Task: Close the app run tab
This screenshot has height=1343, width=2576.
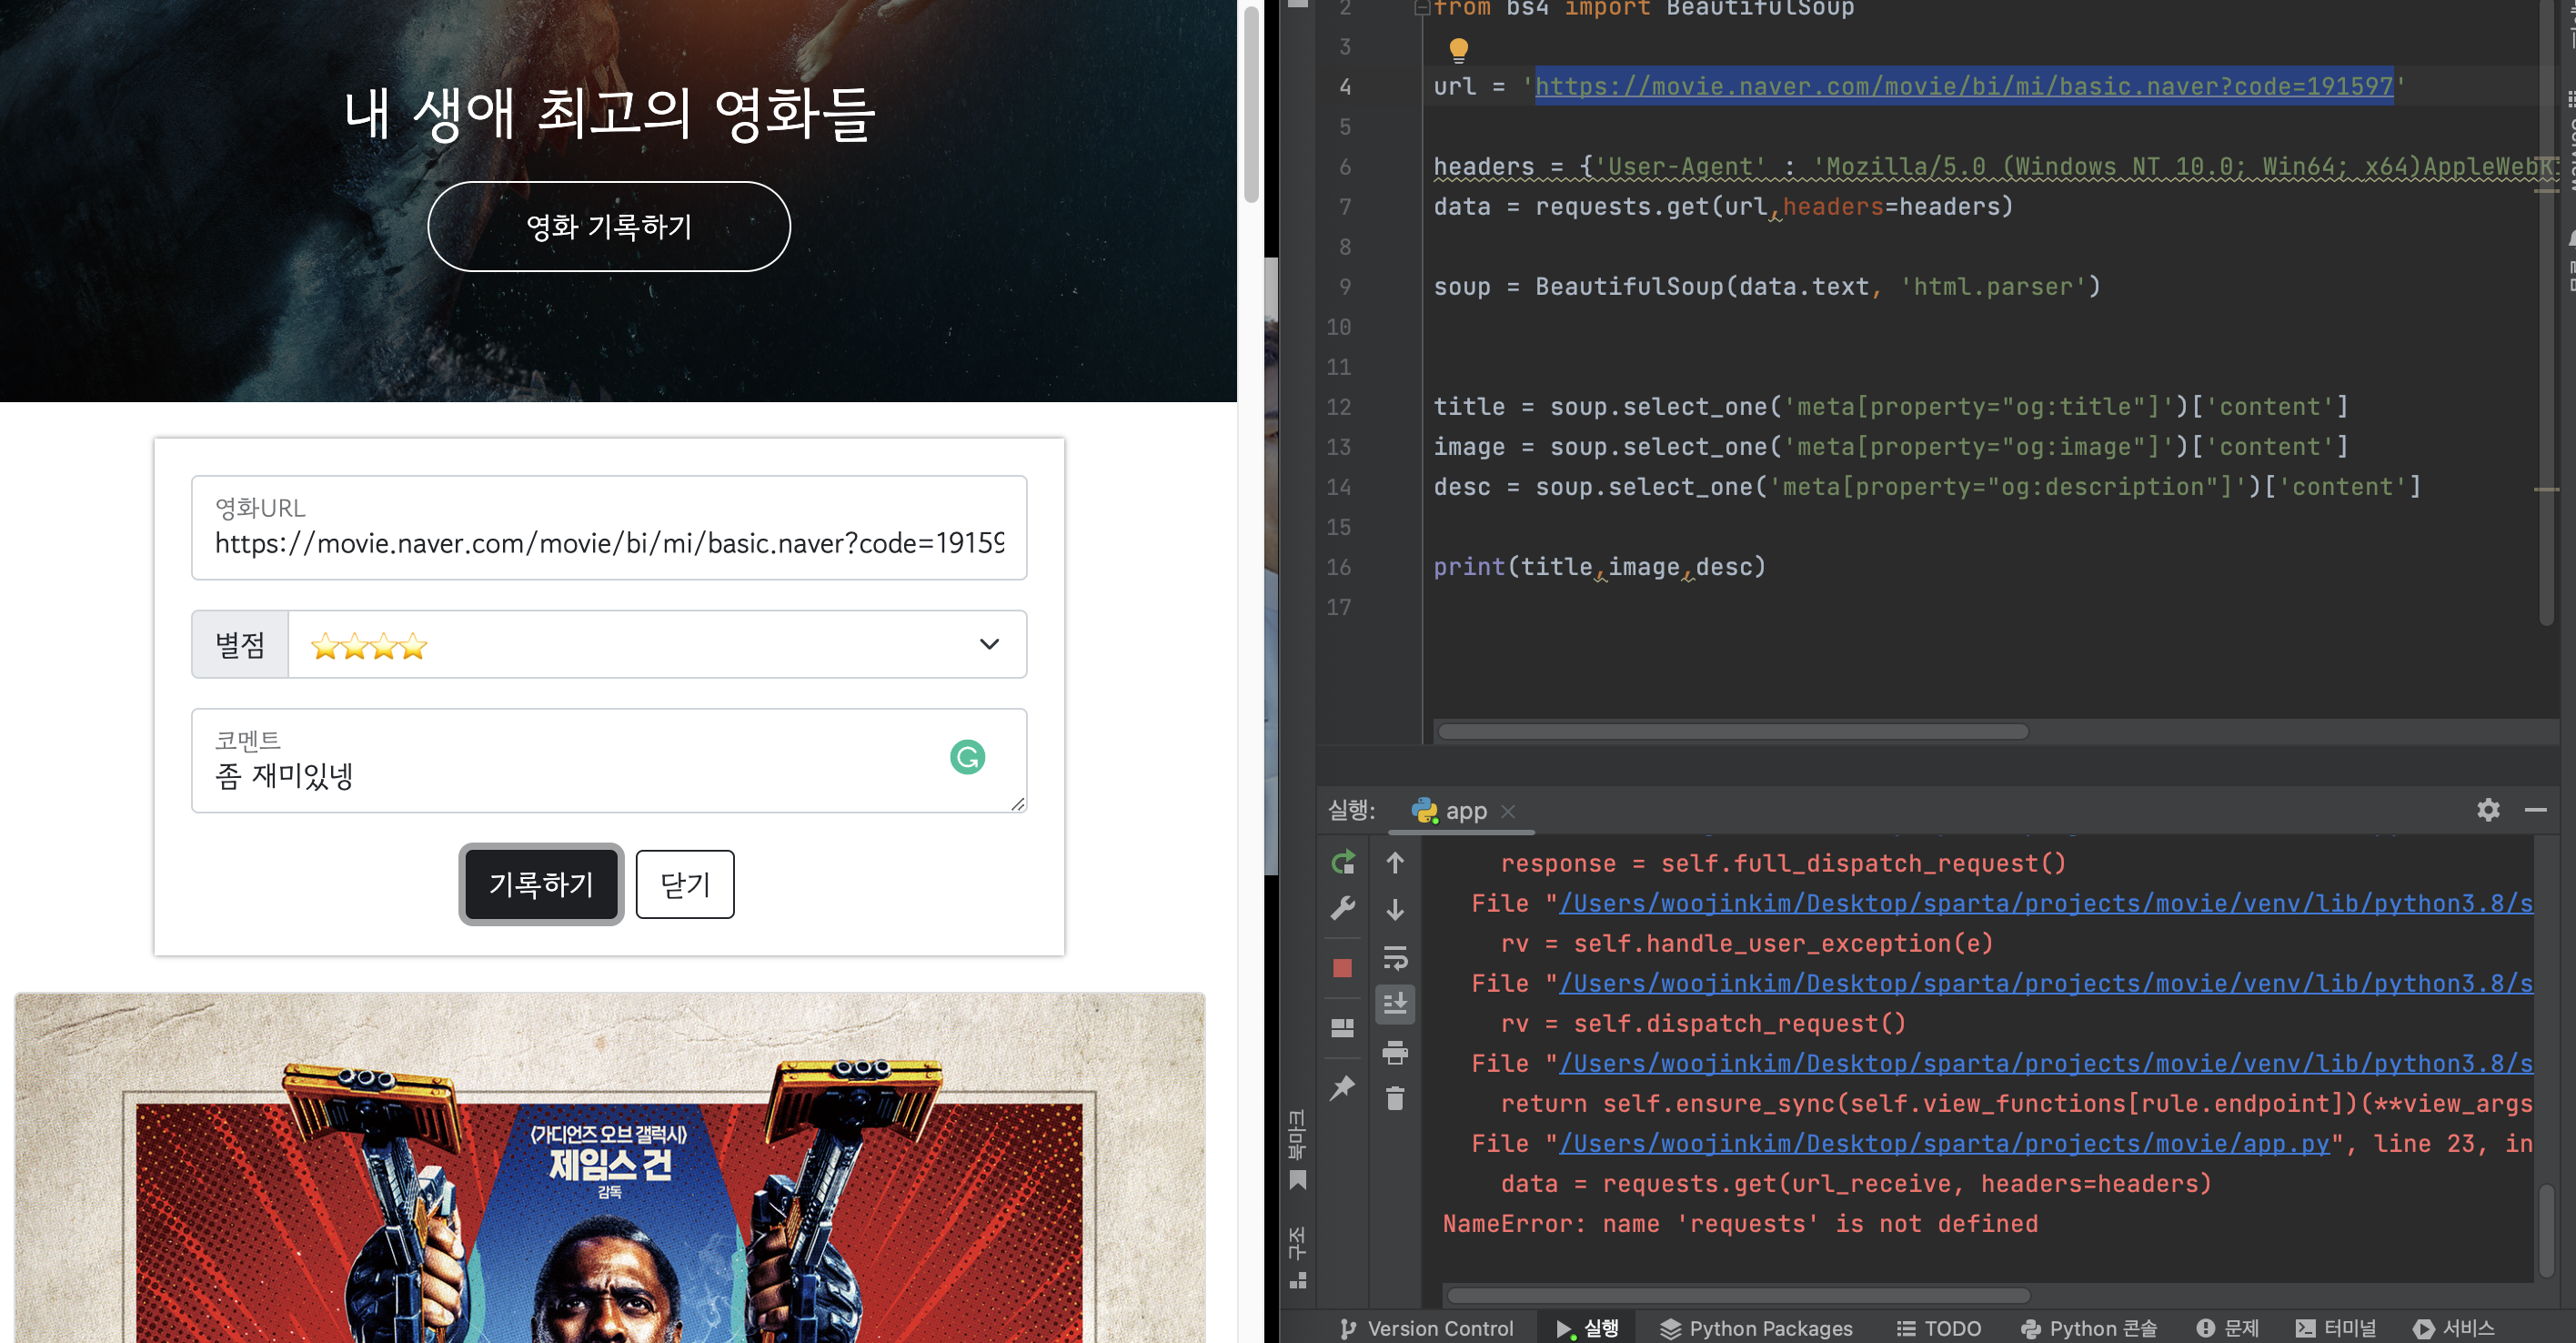Action: pos(1508,811)
